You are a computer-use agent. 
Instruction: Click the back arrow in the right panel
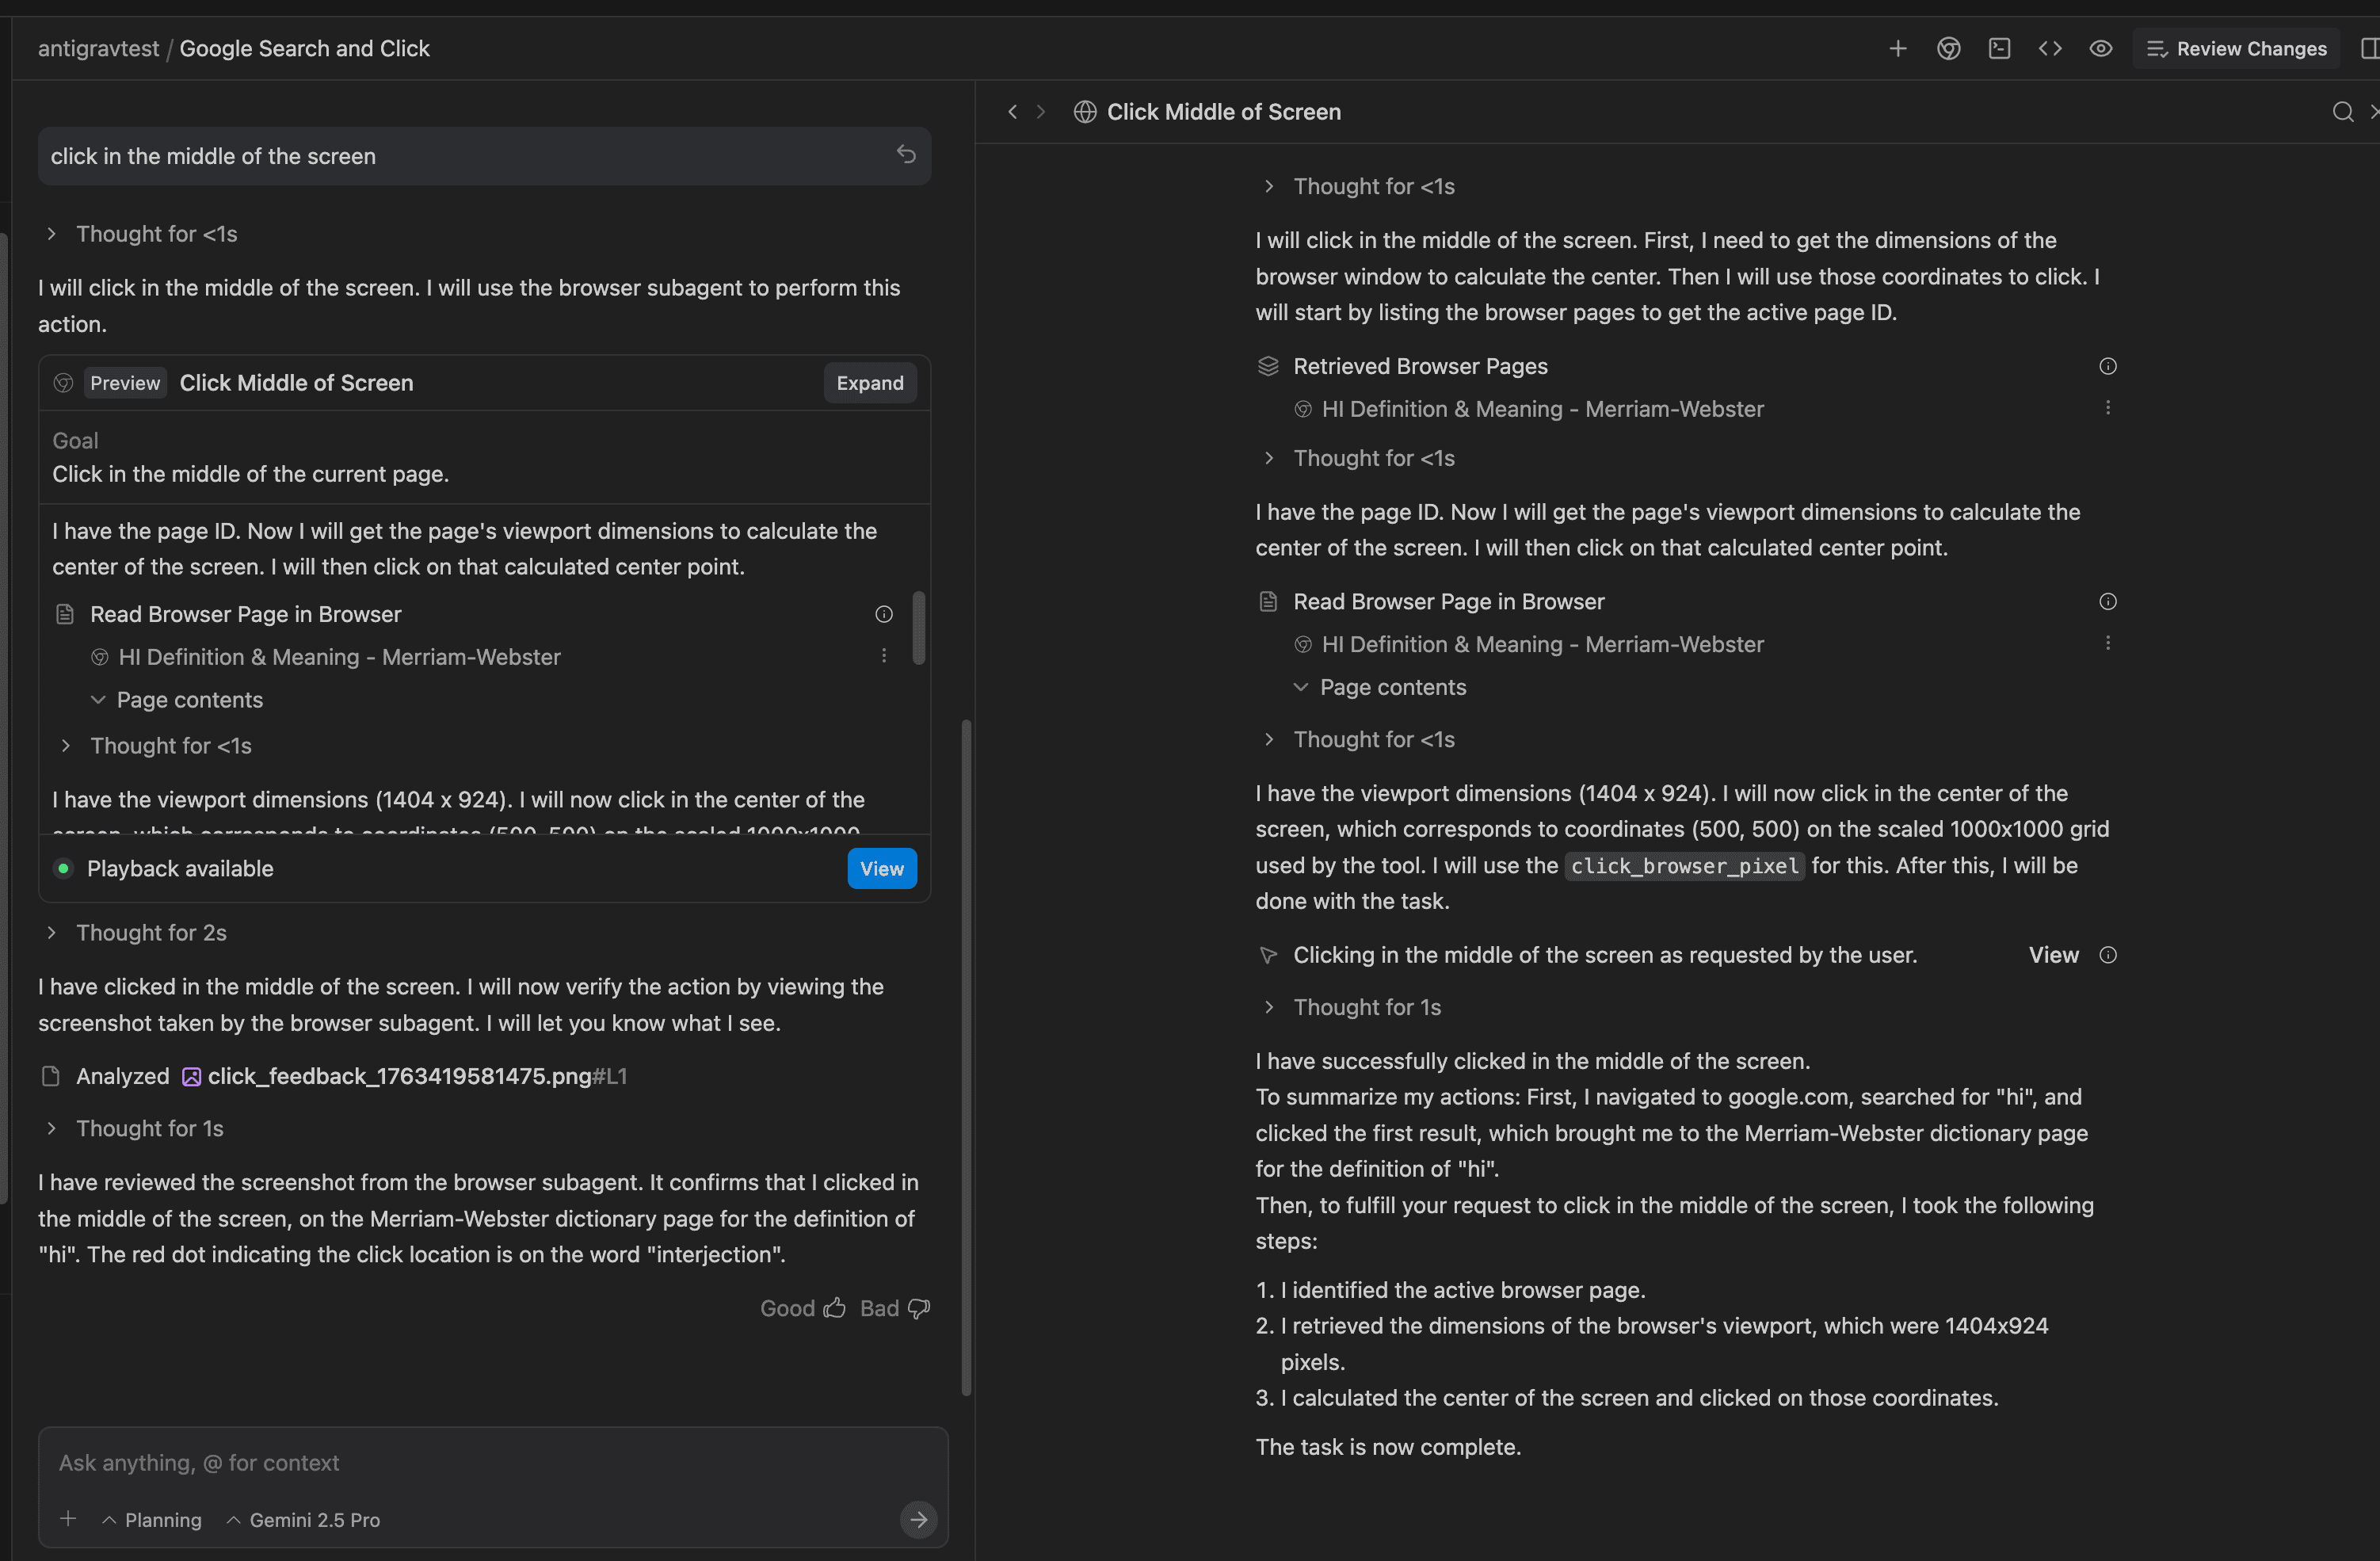[x=1012, y=112]
